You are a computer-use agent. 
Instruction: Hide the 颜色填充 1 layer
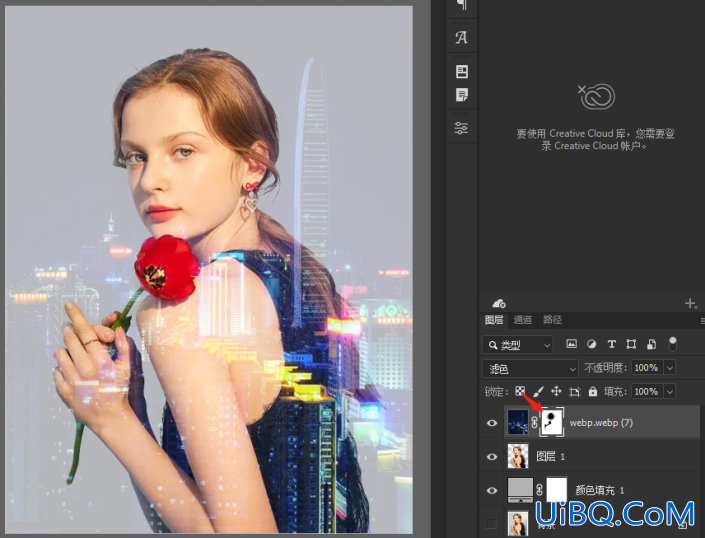click(492, 490)
